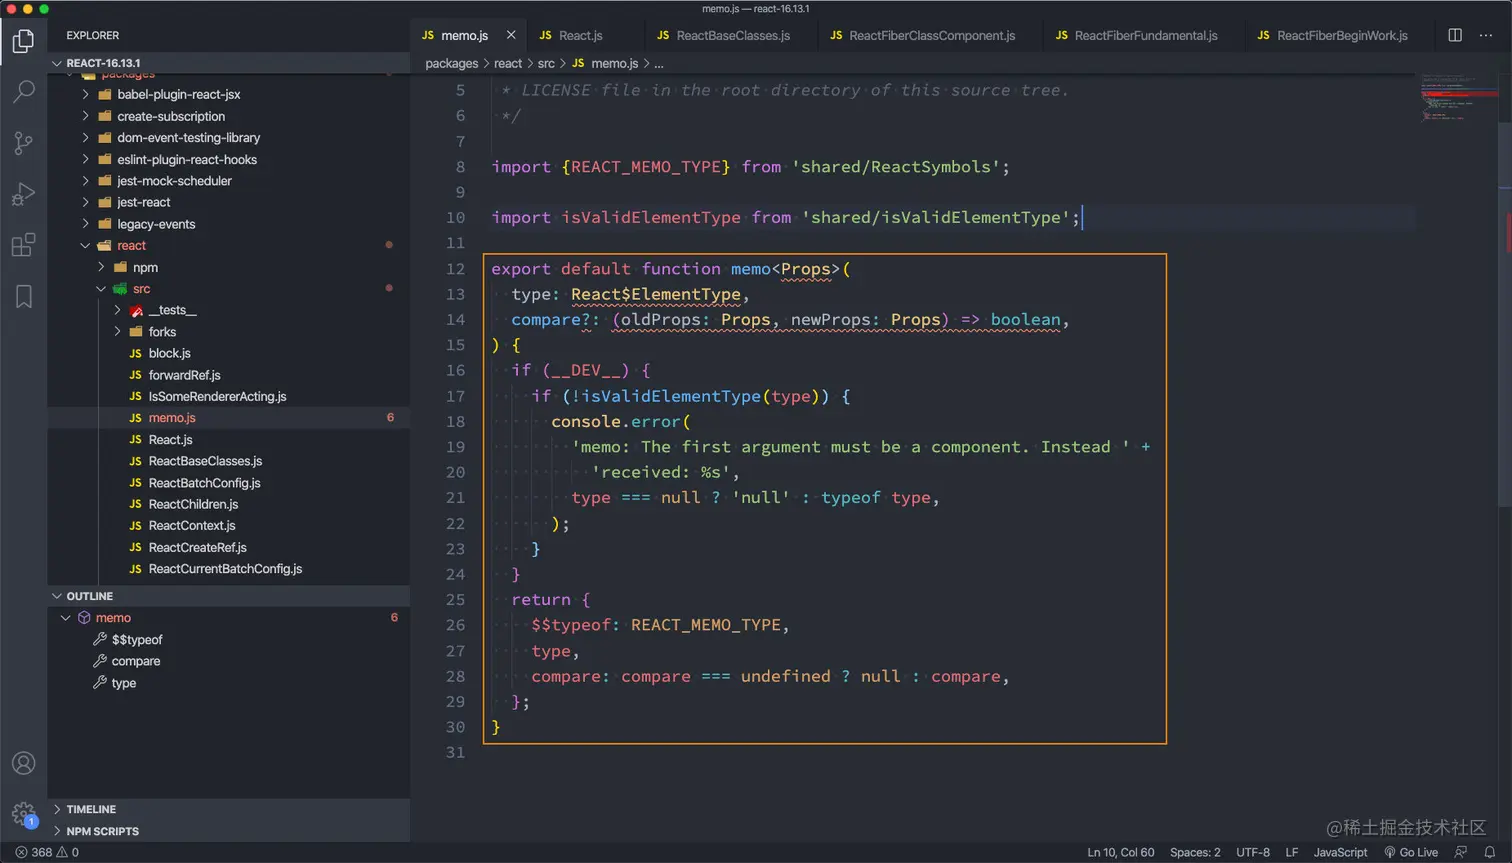The height and width of the screenshot is (863, 1512).
Task: Open the editor More Actions ellipsis
Action: coord(1486,35)
